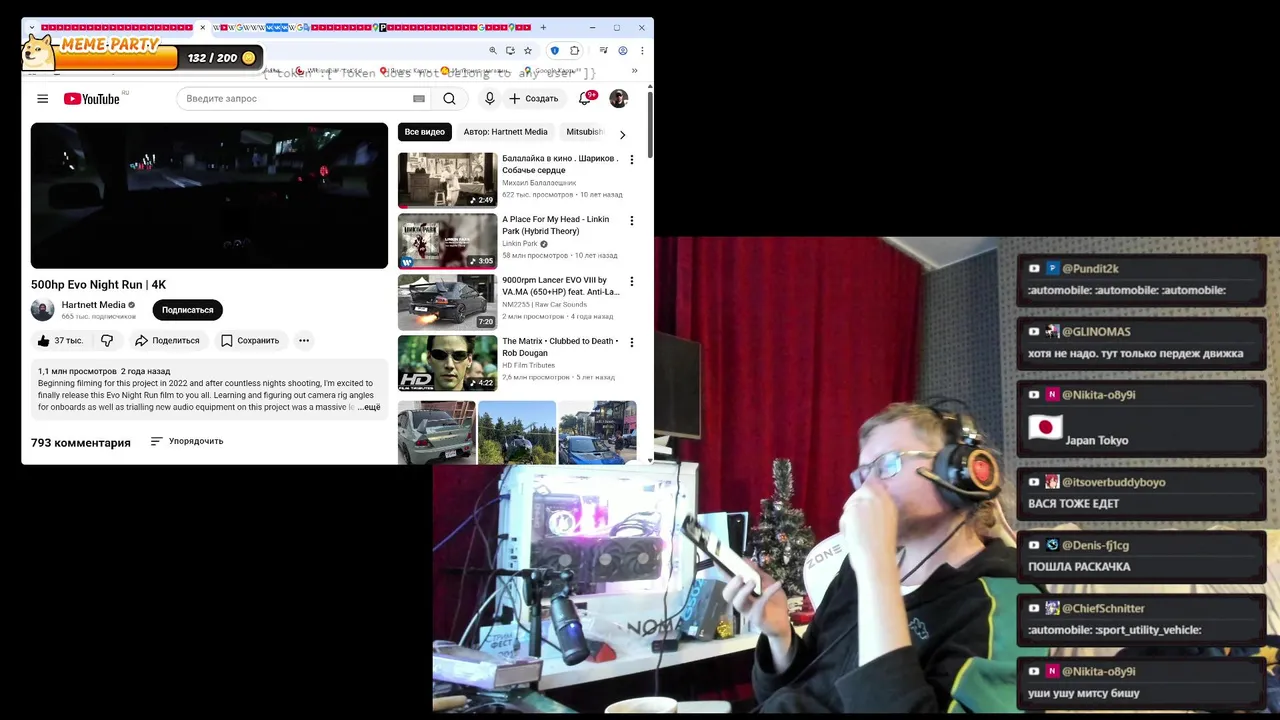
Task: Open a new tab with plus button
Action: pyautogui.click(x=543, y=27)
